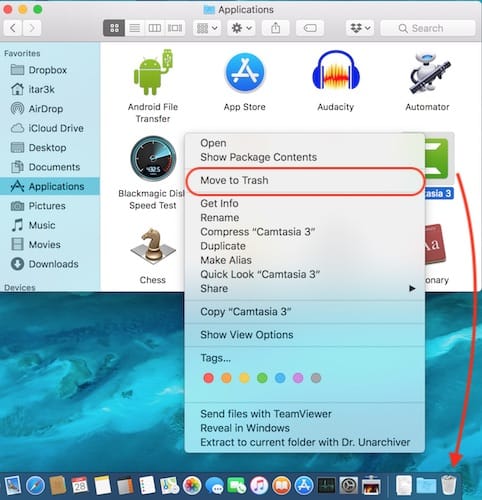Screen dimensions: 482x500
Task: Select Applications in the sidebar
Action: pos(50,186)
